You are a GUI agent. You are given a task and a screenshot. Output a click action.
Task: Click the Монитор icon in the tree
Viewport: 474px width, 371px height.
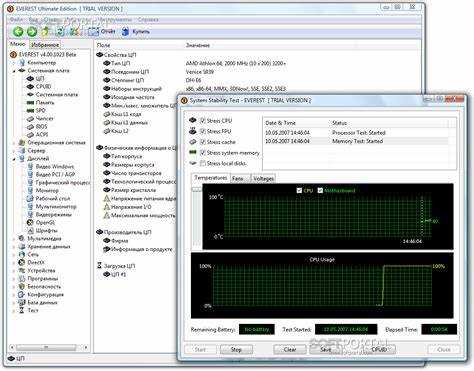[x=30, y=191]
